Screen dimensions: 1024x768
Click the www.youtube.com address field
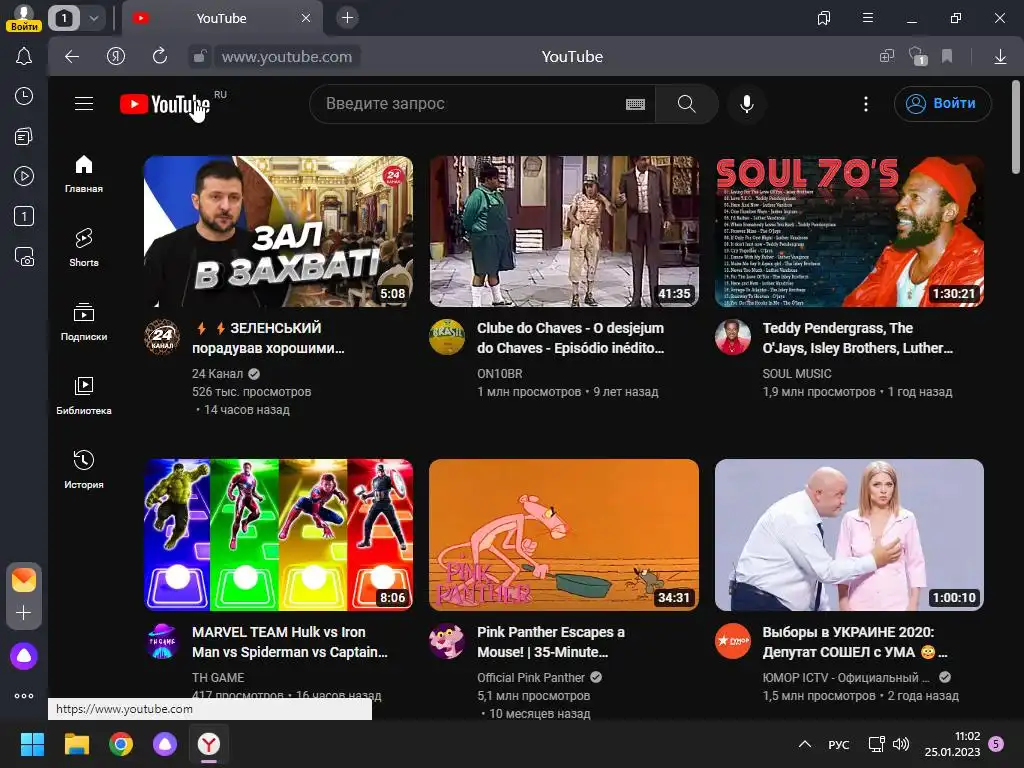(x=287, y=57)
